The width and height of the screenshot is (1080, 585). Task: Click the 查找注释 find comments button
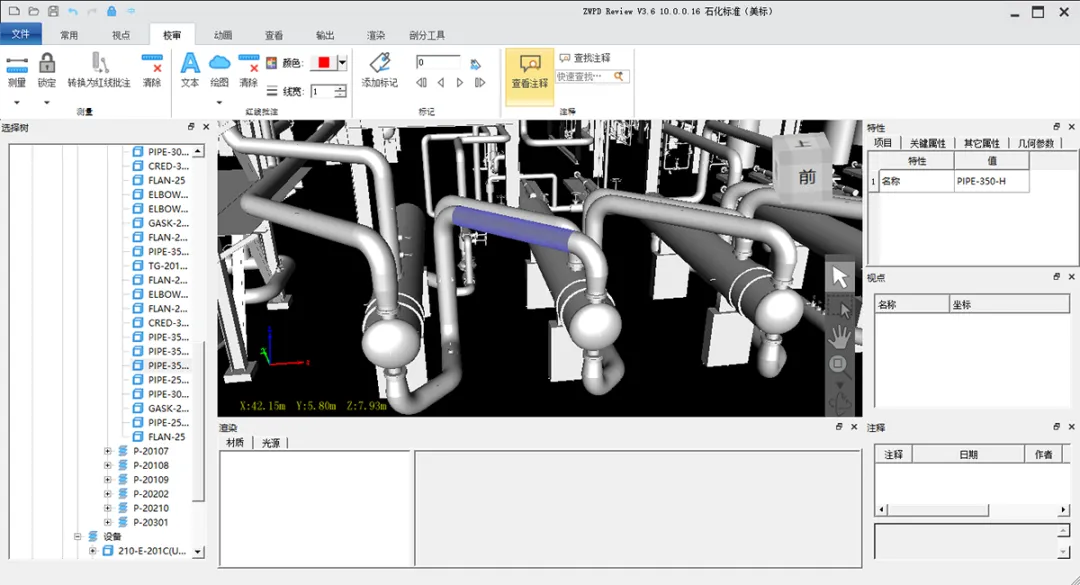585,58
